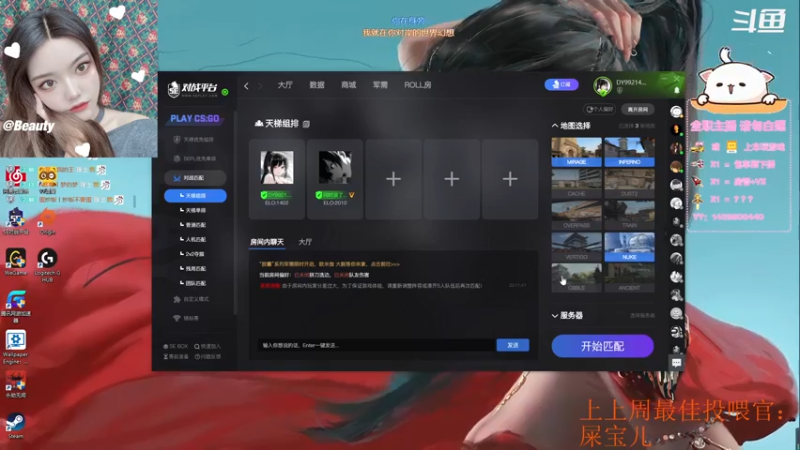This screenshot has height=450, width=800.
Task: Open the chat bubble icon at friend list bottom
Action: [677, 363]
